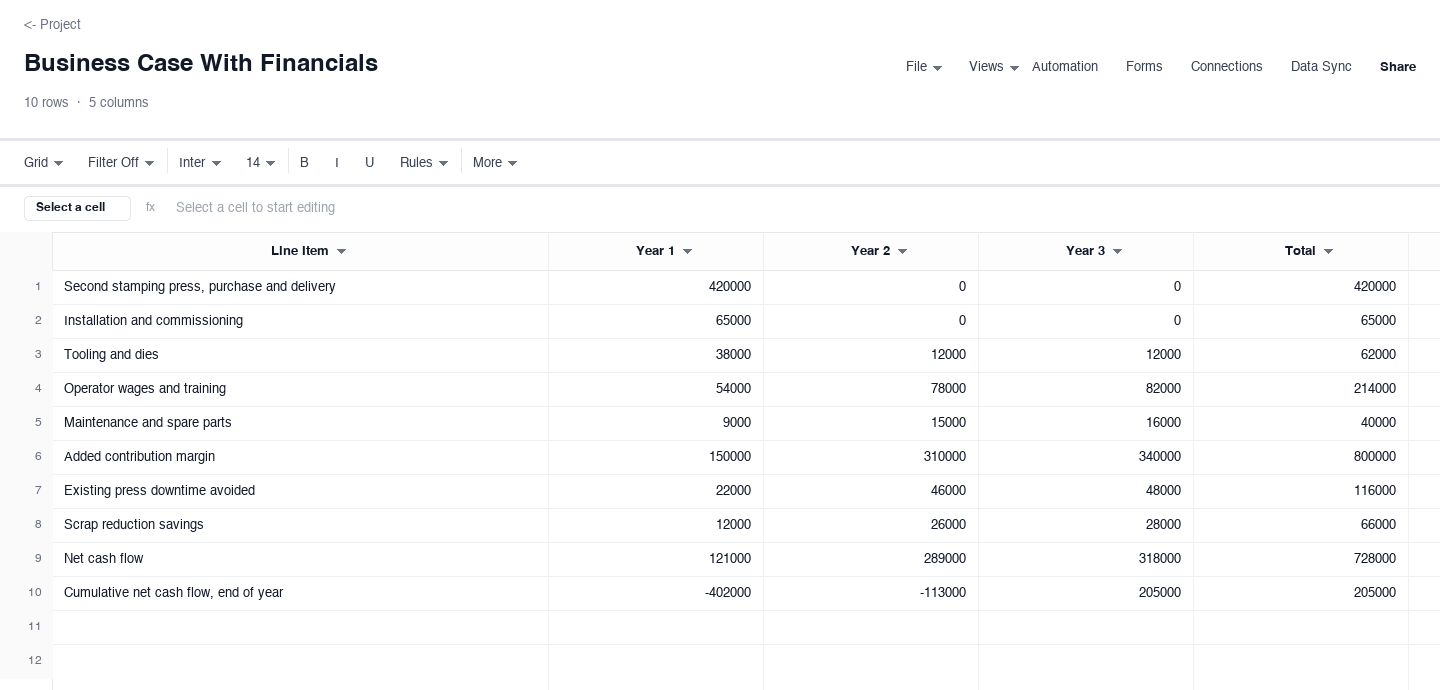
Task: Open the Year 1 column header dropdown
Action: pyautogui.click(x=687, y=252)
